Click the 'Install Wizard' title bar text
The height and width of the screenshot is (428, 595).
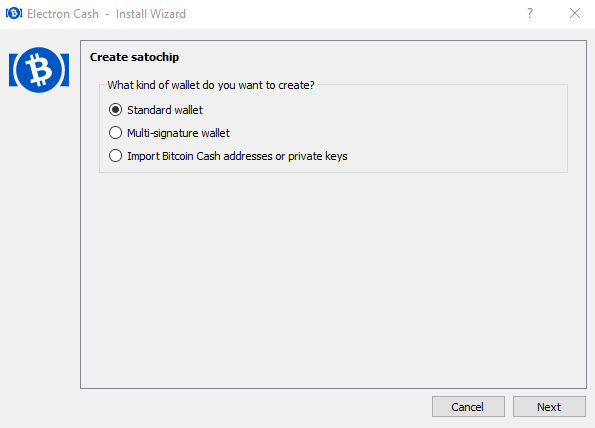151,14
